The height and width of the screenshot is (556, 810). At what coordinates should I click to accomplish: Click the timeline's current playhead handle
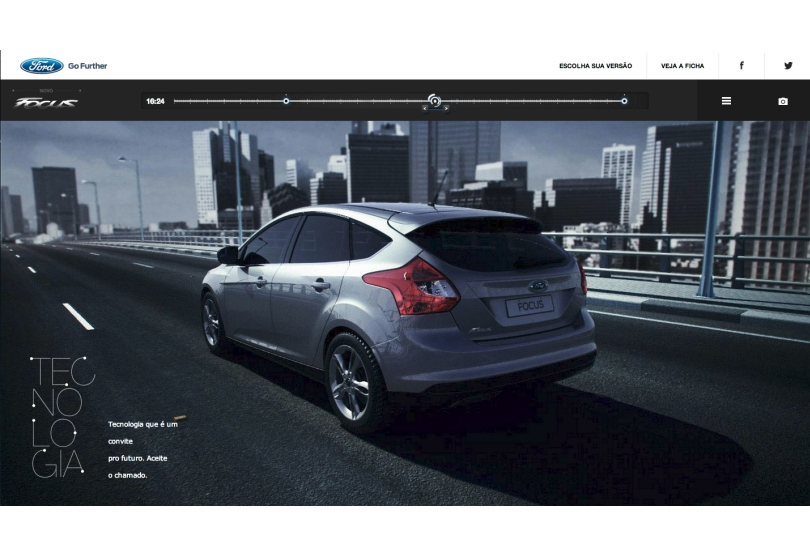(434, 100)
